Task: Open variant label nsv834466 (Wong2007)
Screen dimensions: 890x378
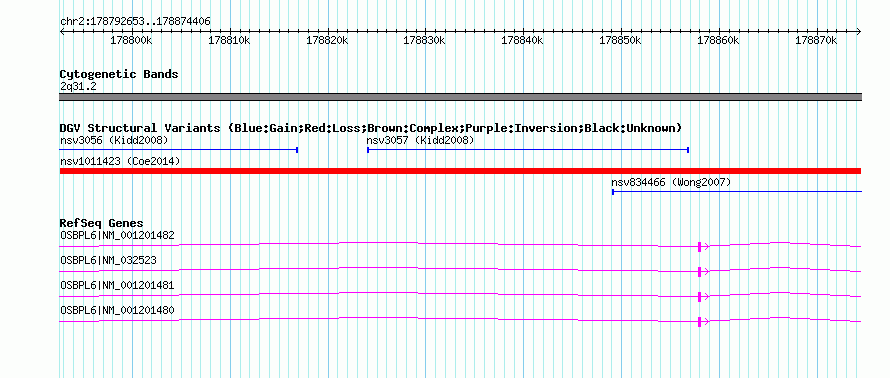Action: [671, 183]
